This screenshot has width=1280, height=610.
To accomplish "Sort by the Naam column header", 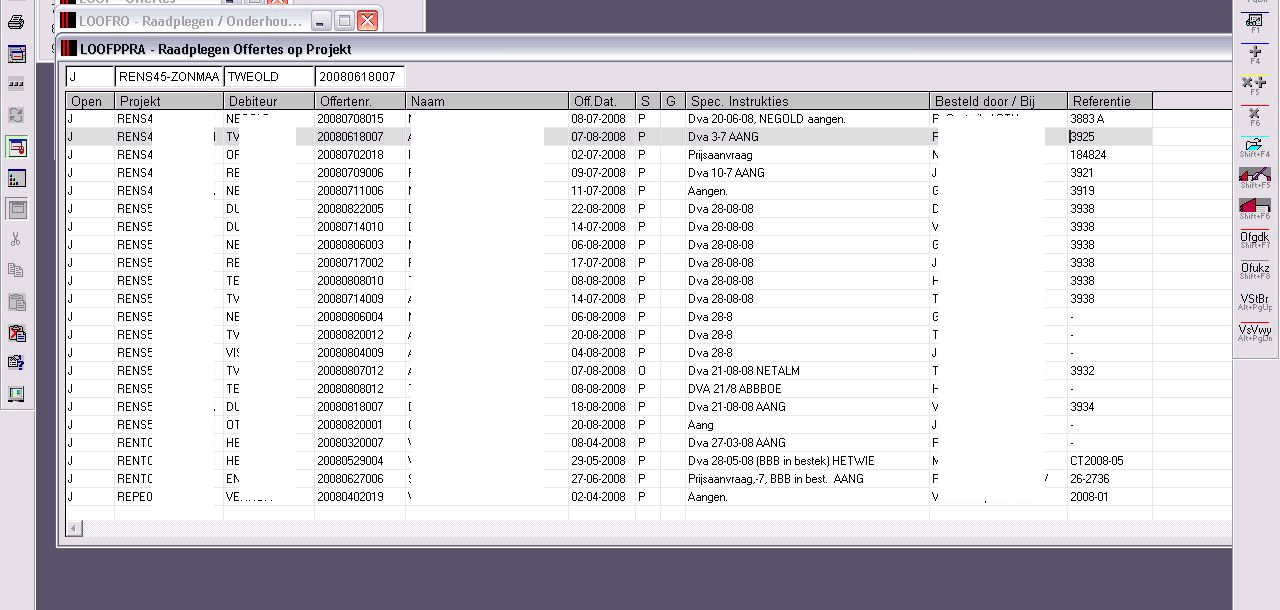I will click(x=487, y=101).
